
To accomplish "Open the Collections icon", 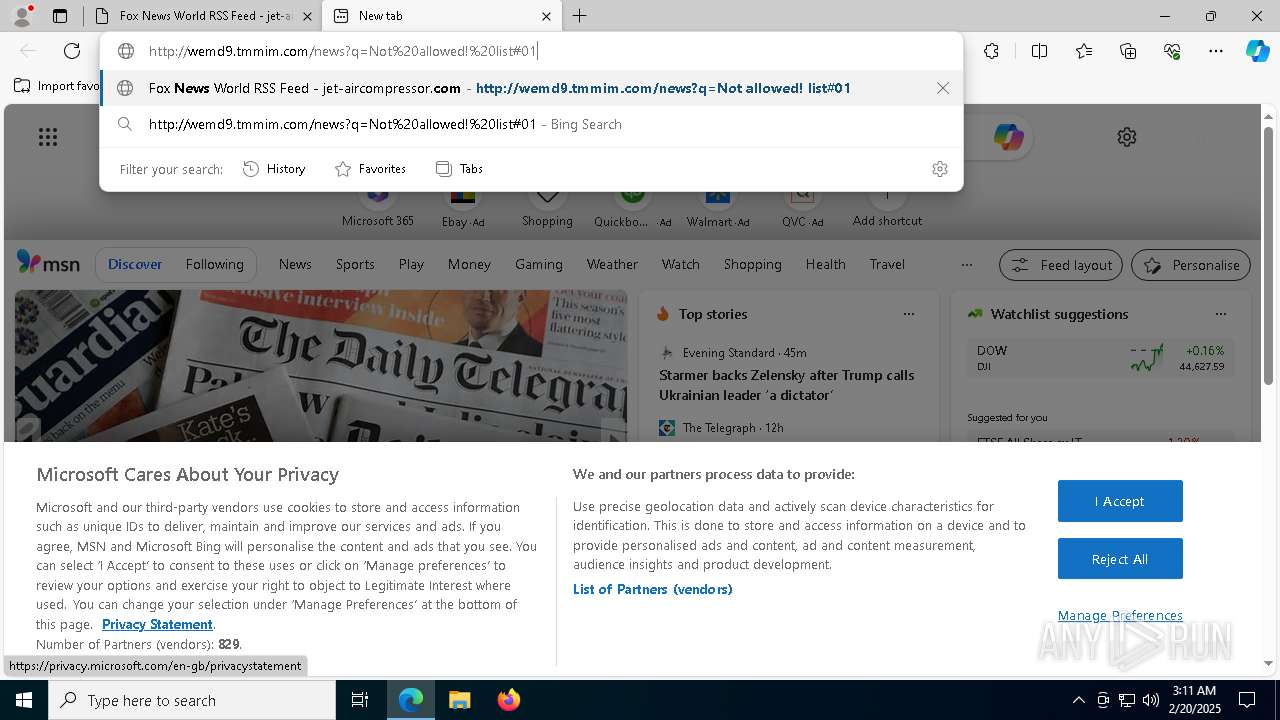I will (x=1128, y=51).
